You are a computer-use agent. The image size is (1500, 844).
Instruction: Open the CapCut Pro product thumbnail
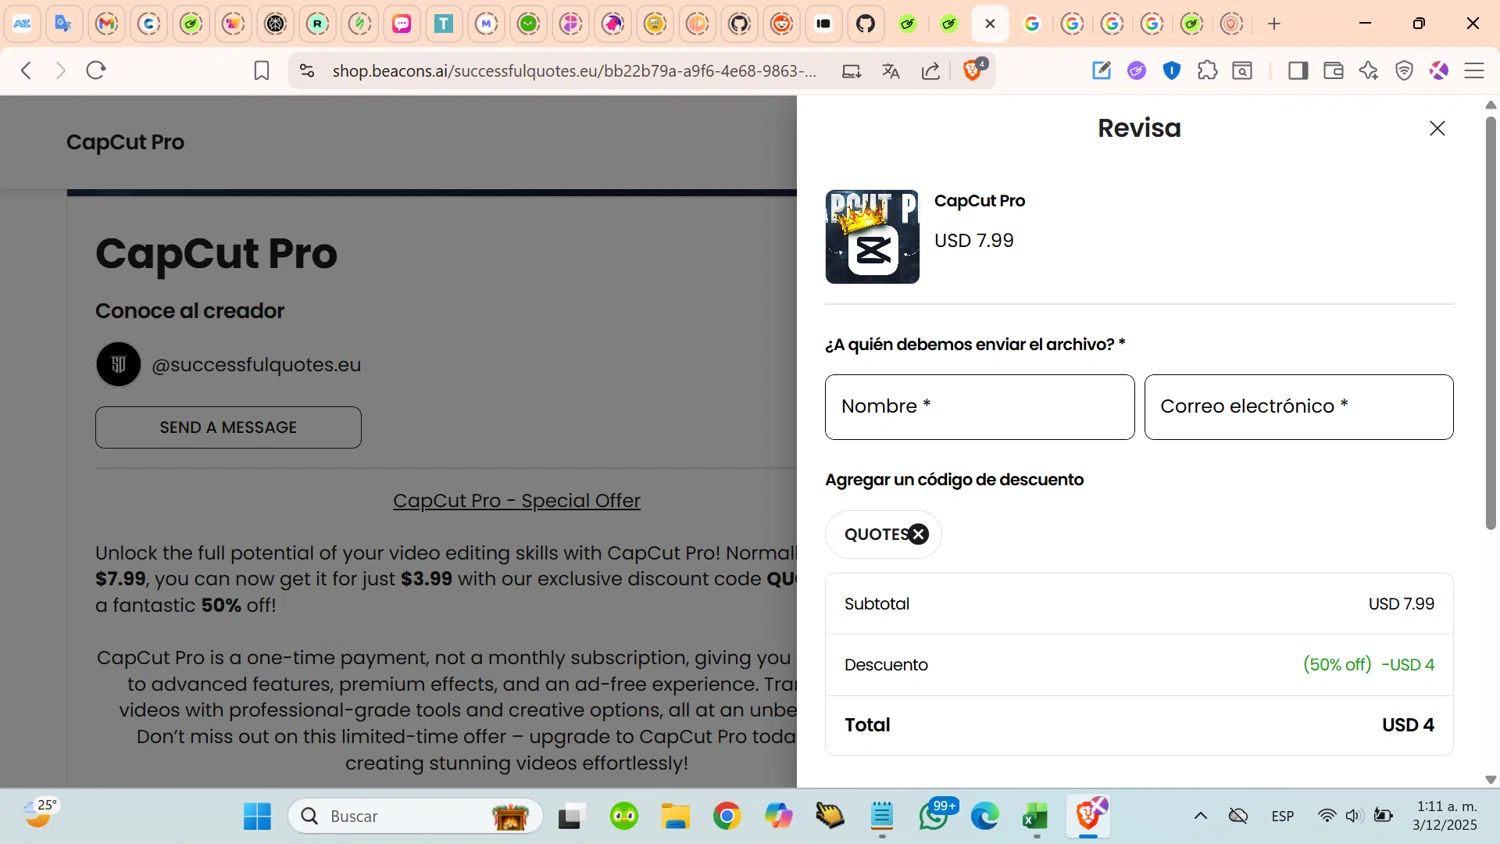[x=872, y=237]
